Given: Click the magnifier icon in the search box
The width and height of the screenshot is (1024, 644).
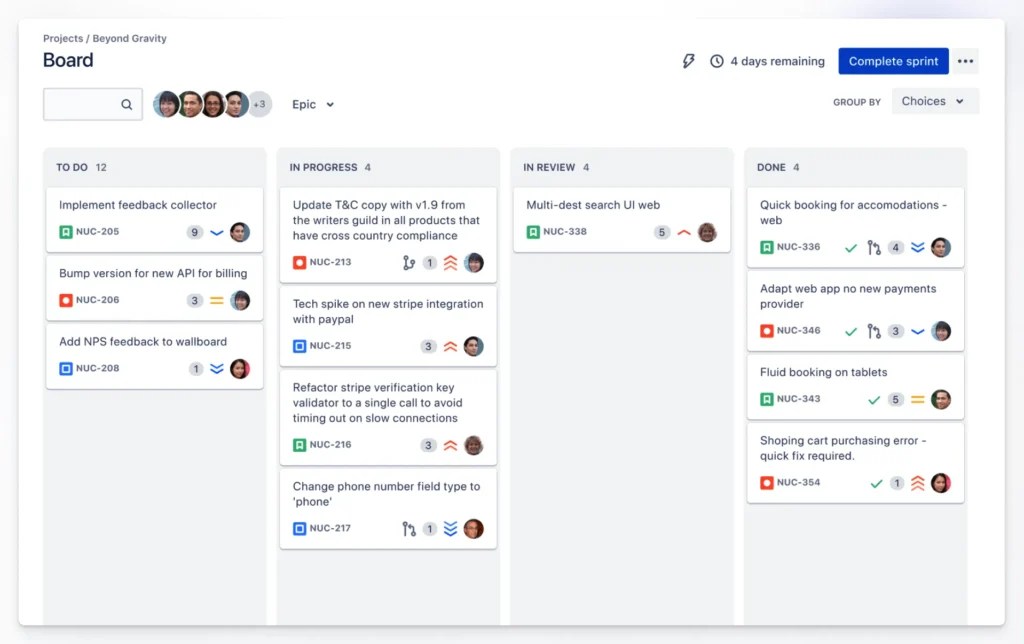Looking at the screenshot, I should click(x=126, y=104).
